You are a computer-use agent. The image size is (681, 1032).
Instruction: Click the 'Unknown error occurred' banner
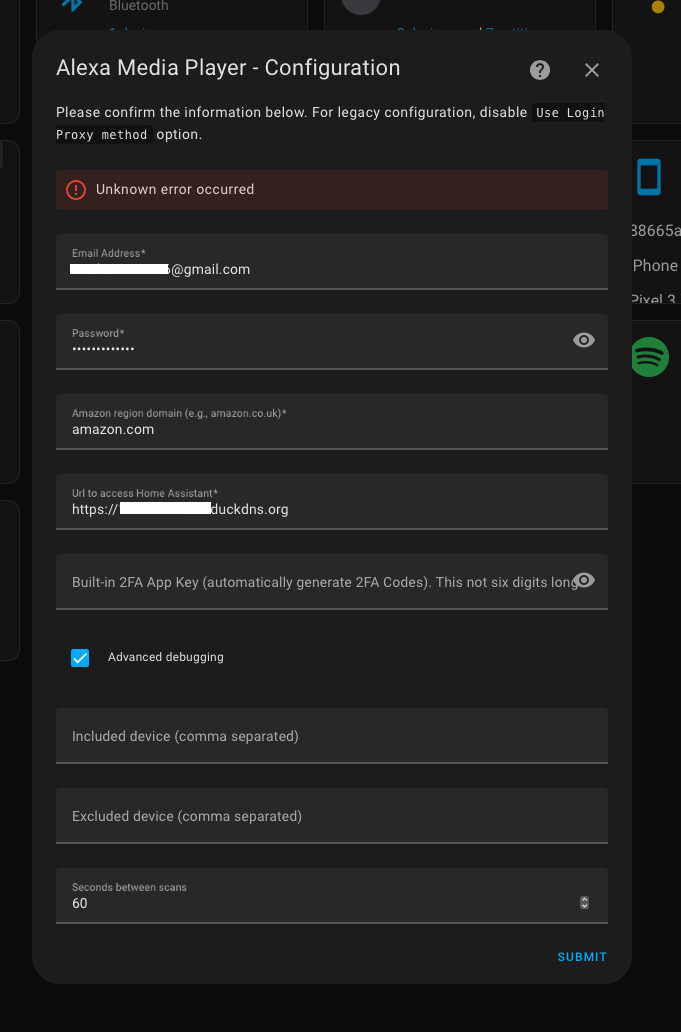[x=331, y=190]
